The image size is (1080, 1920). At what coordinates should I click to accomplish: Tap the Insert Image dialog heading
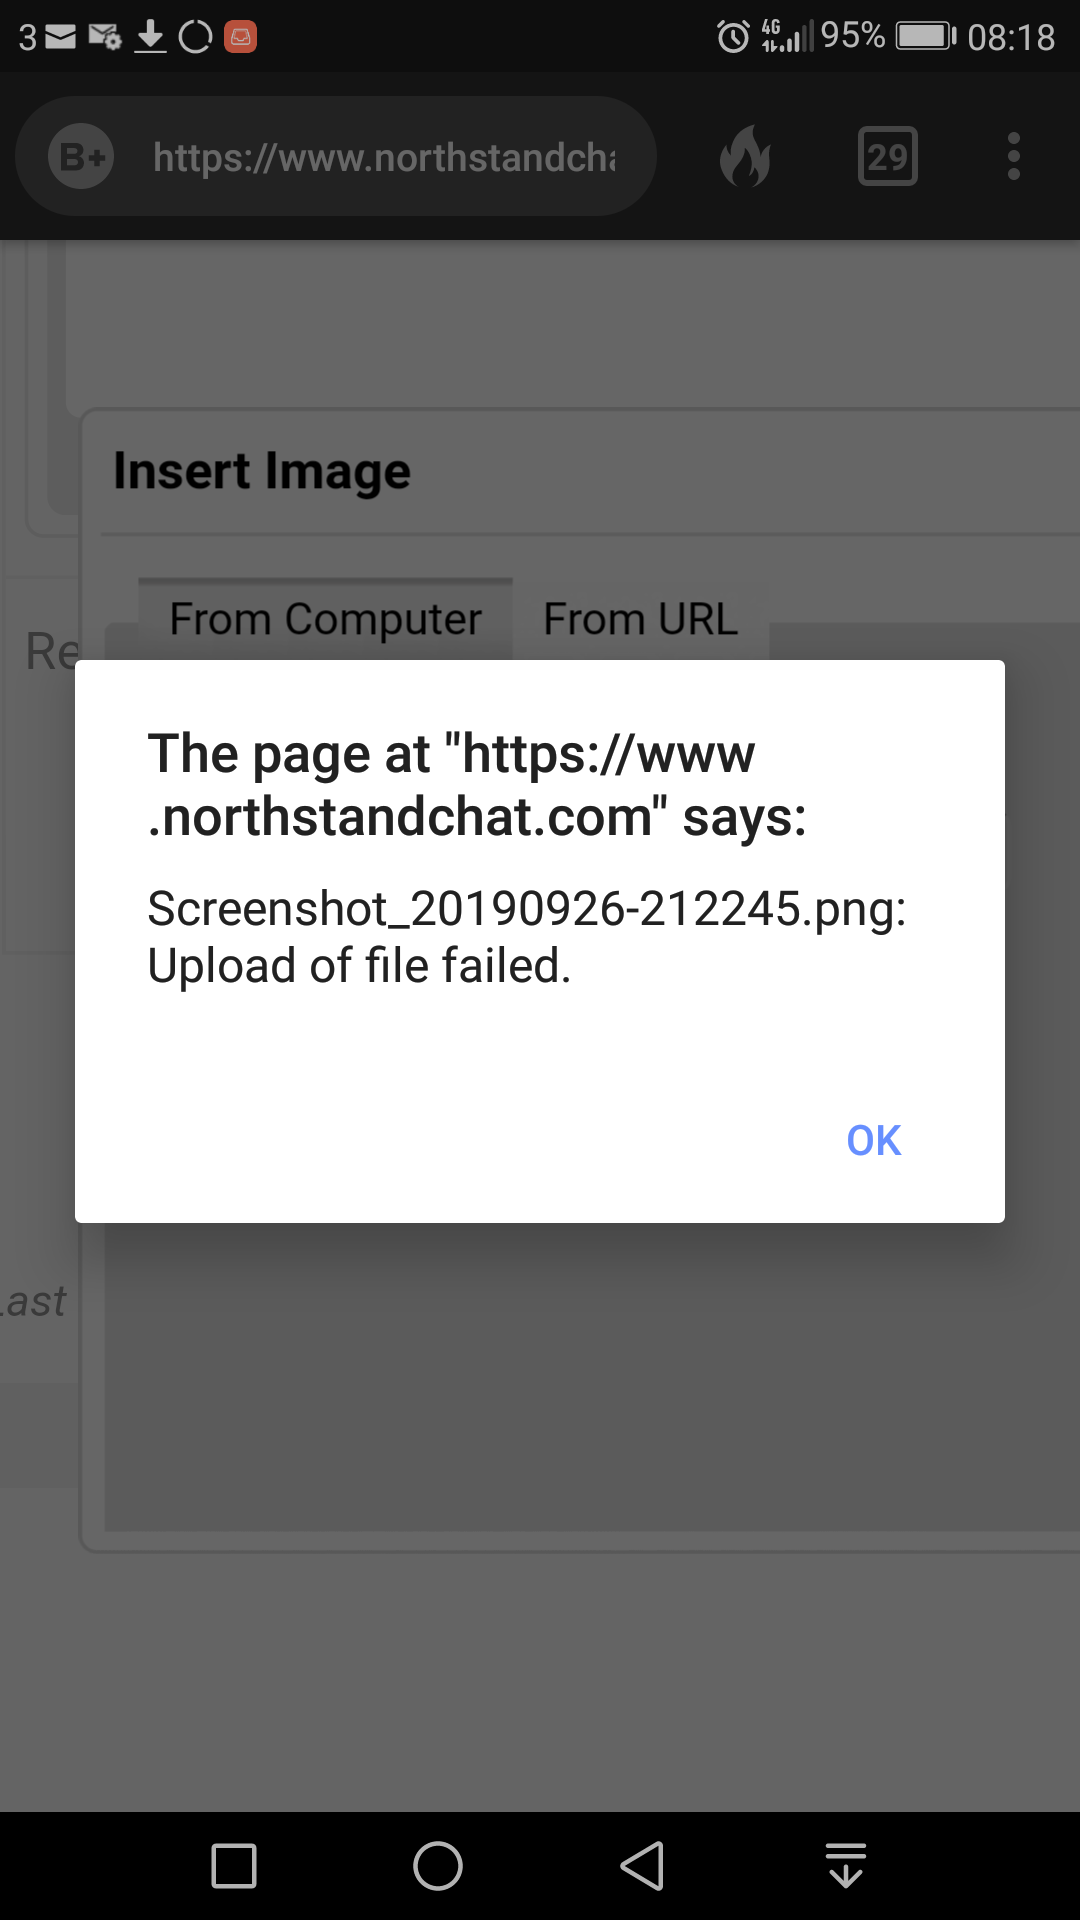tap(262, 471)
